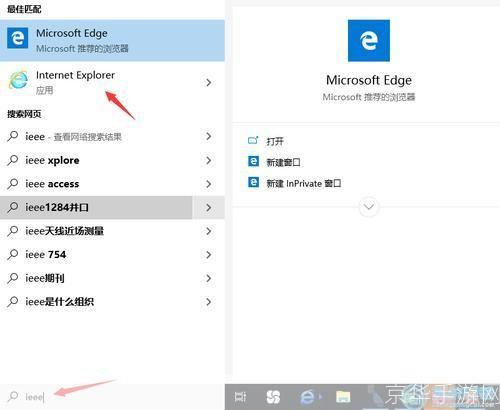Click the open-window icon next to 打开
Screen dimensions: 500x410
click(x=253, y=140)
